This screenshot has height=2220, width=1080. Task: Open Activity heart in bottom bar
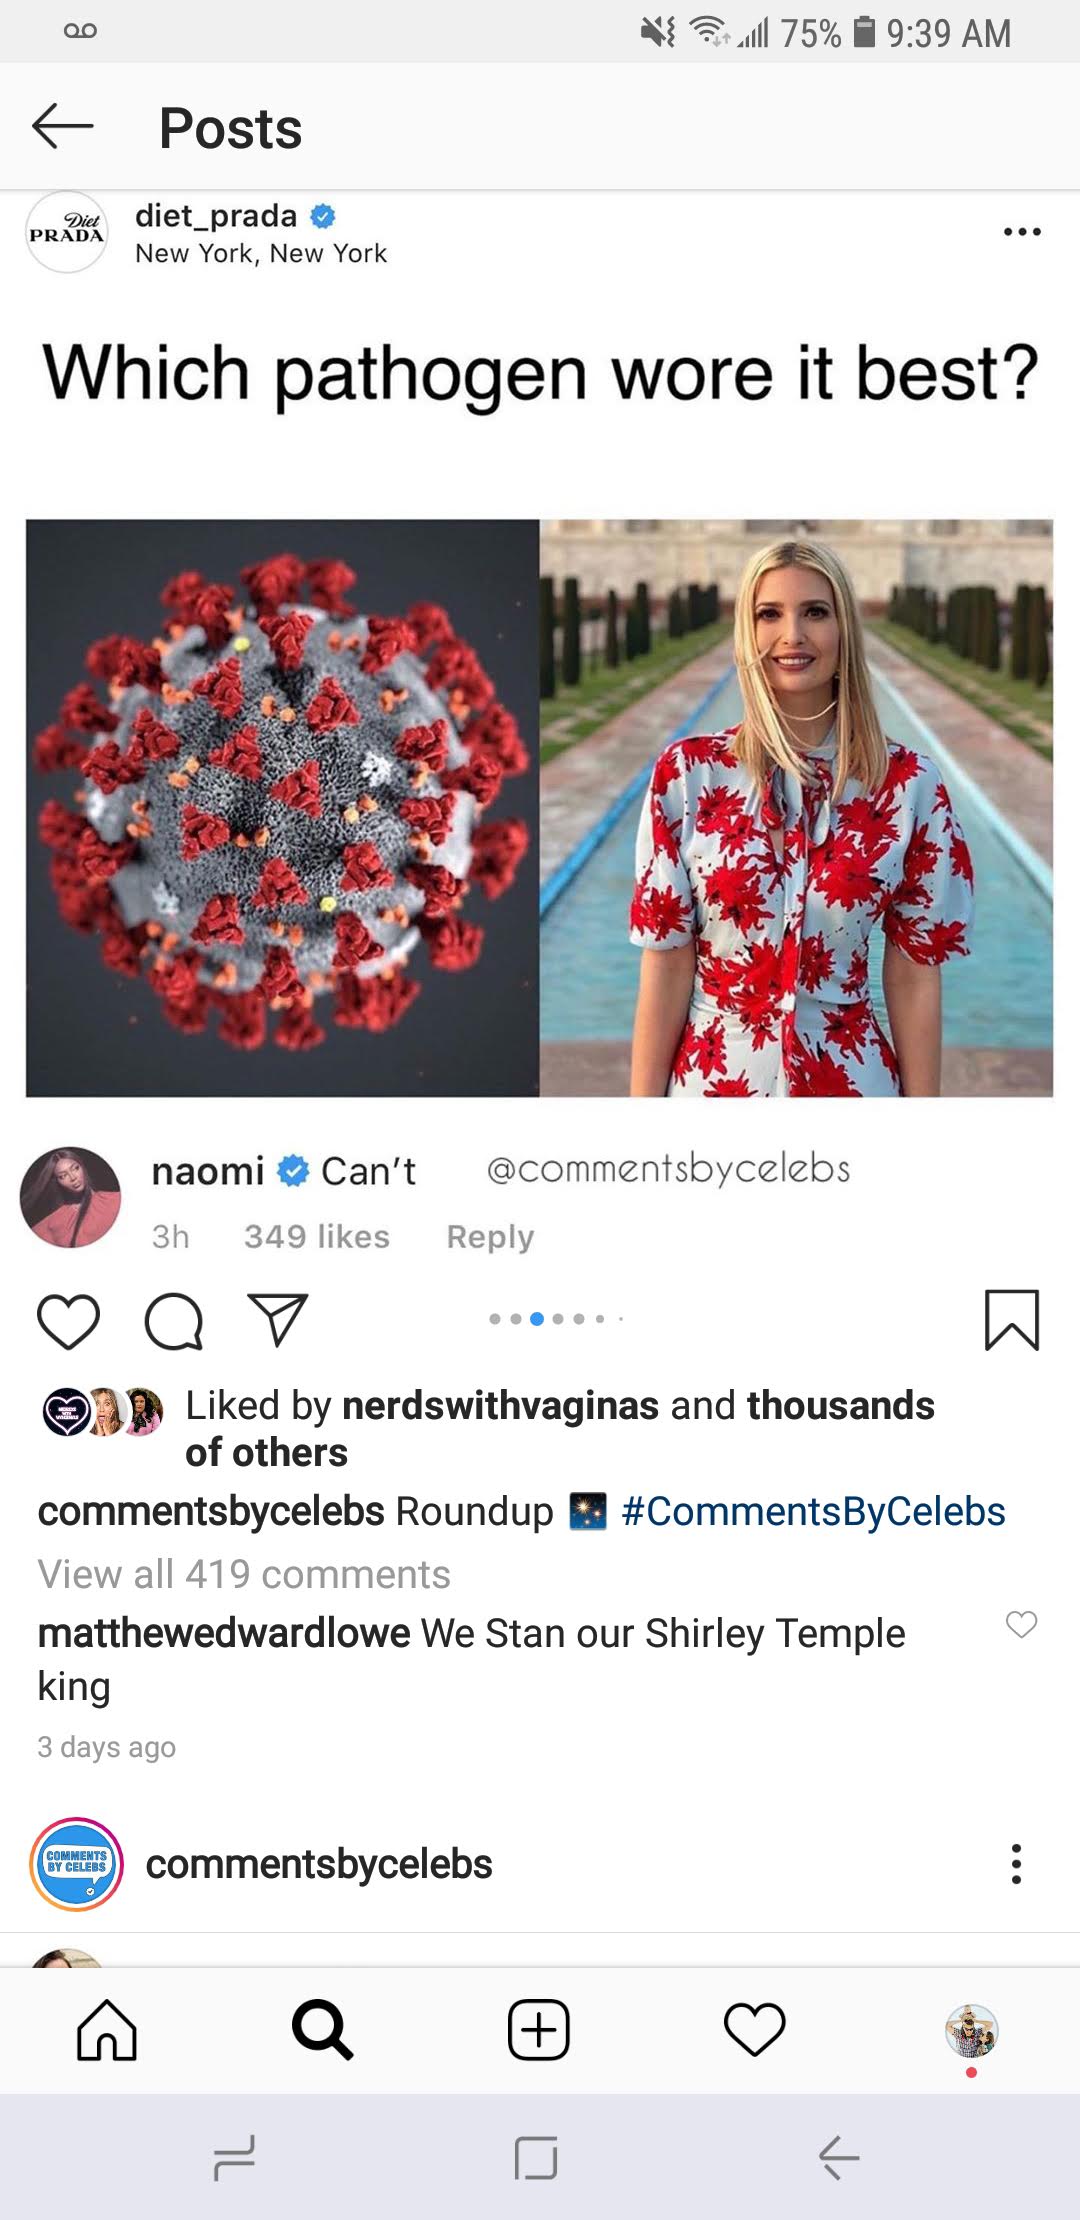754,2030
